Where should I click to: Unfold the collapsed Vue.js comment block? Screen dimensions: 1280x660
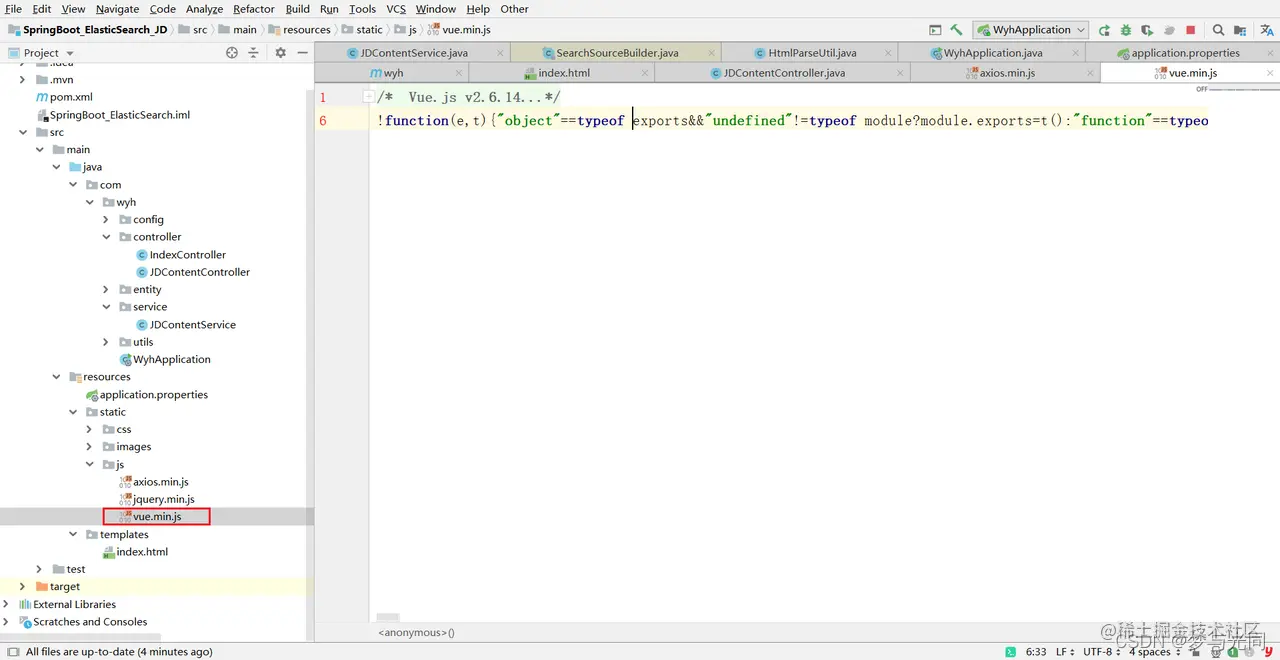tap(368, 97)
